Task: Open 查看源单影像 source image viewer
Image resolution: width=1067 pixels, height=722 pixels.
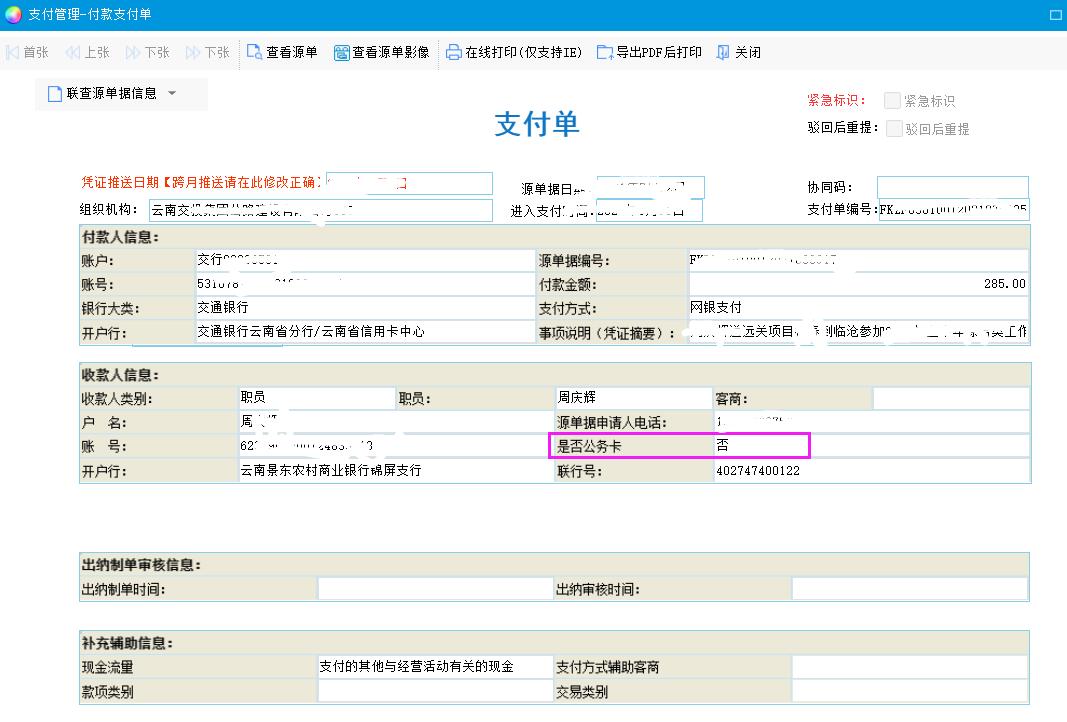Action: point(341,52)
